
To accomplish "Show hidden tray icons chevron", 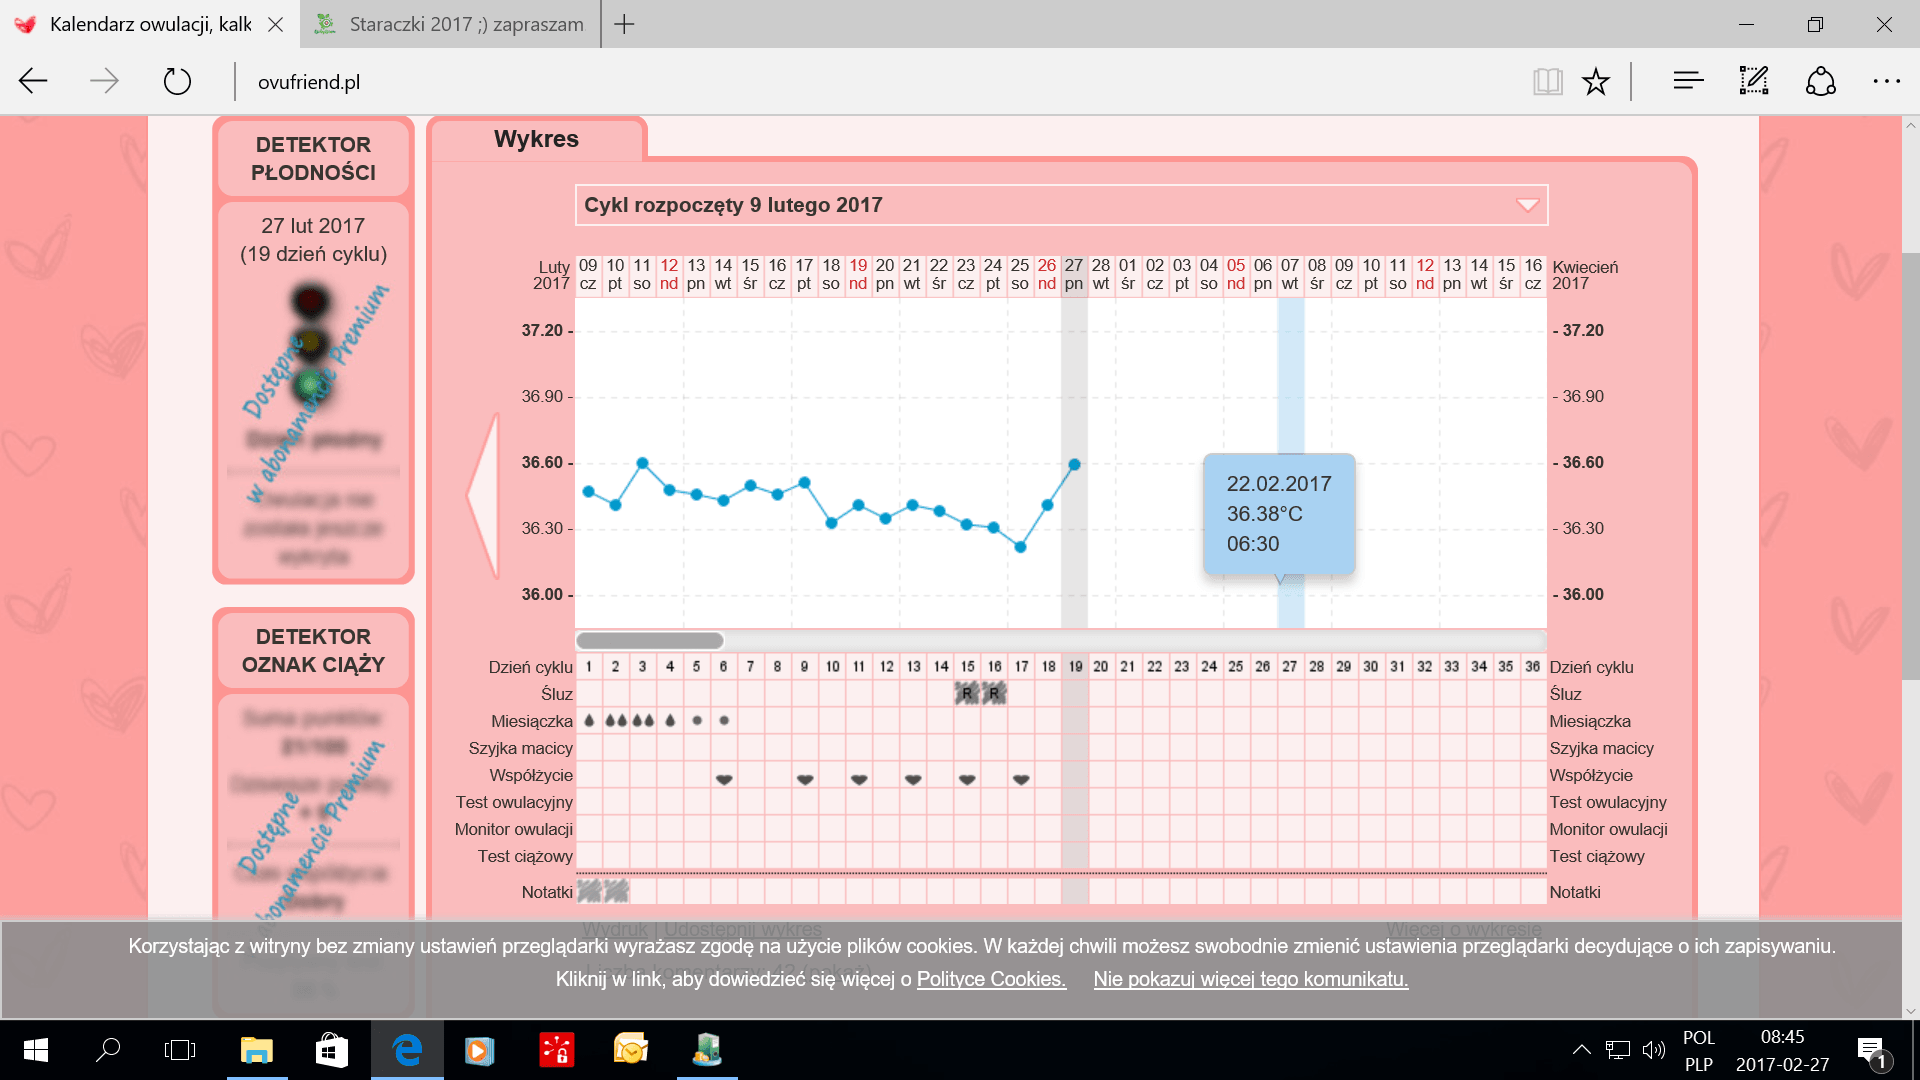I will [x=1581, y=1050].
